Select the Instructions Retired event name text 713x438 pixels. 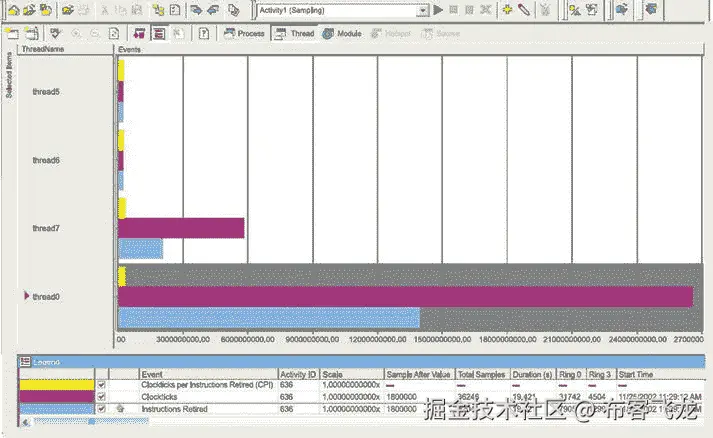174,409
